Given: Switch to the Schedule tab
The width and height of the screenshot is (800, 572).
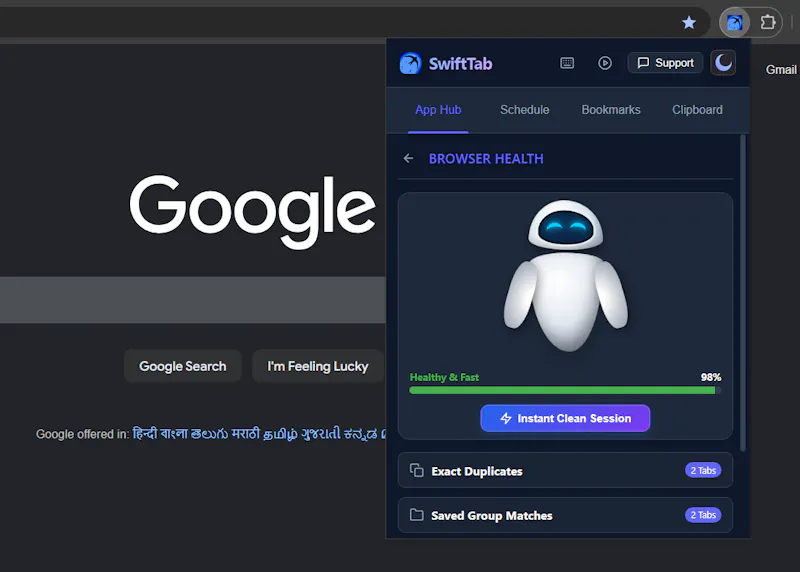Looking at the screenshot, I should (x=524, y=110).
